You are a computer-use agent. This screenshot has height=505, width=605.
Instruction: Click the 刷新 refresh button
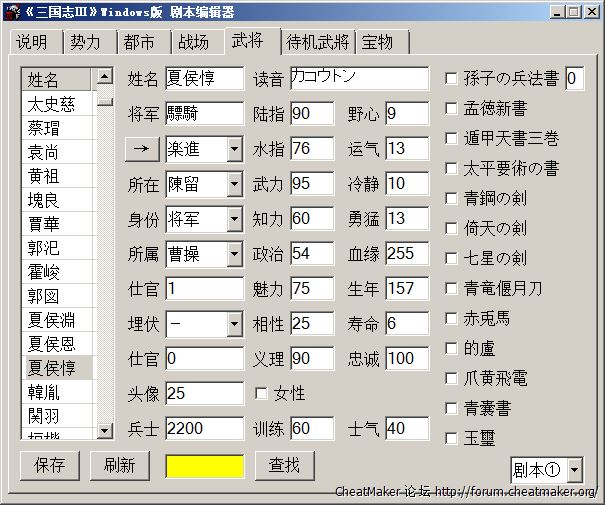pos(119,465)
